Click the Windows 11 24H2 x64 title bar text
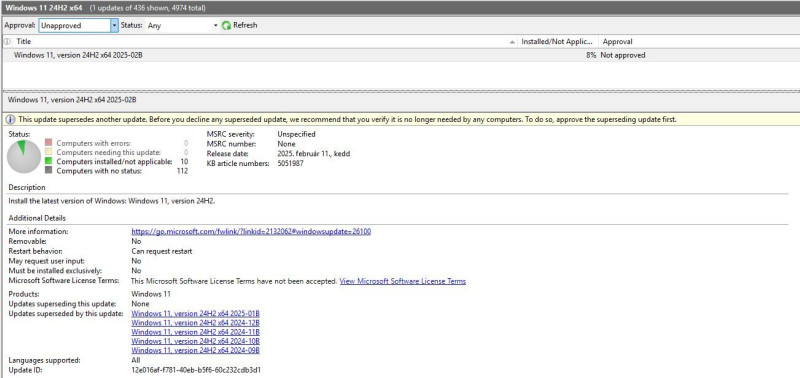This screenshot has height=378, width=800. coord(44,8)
